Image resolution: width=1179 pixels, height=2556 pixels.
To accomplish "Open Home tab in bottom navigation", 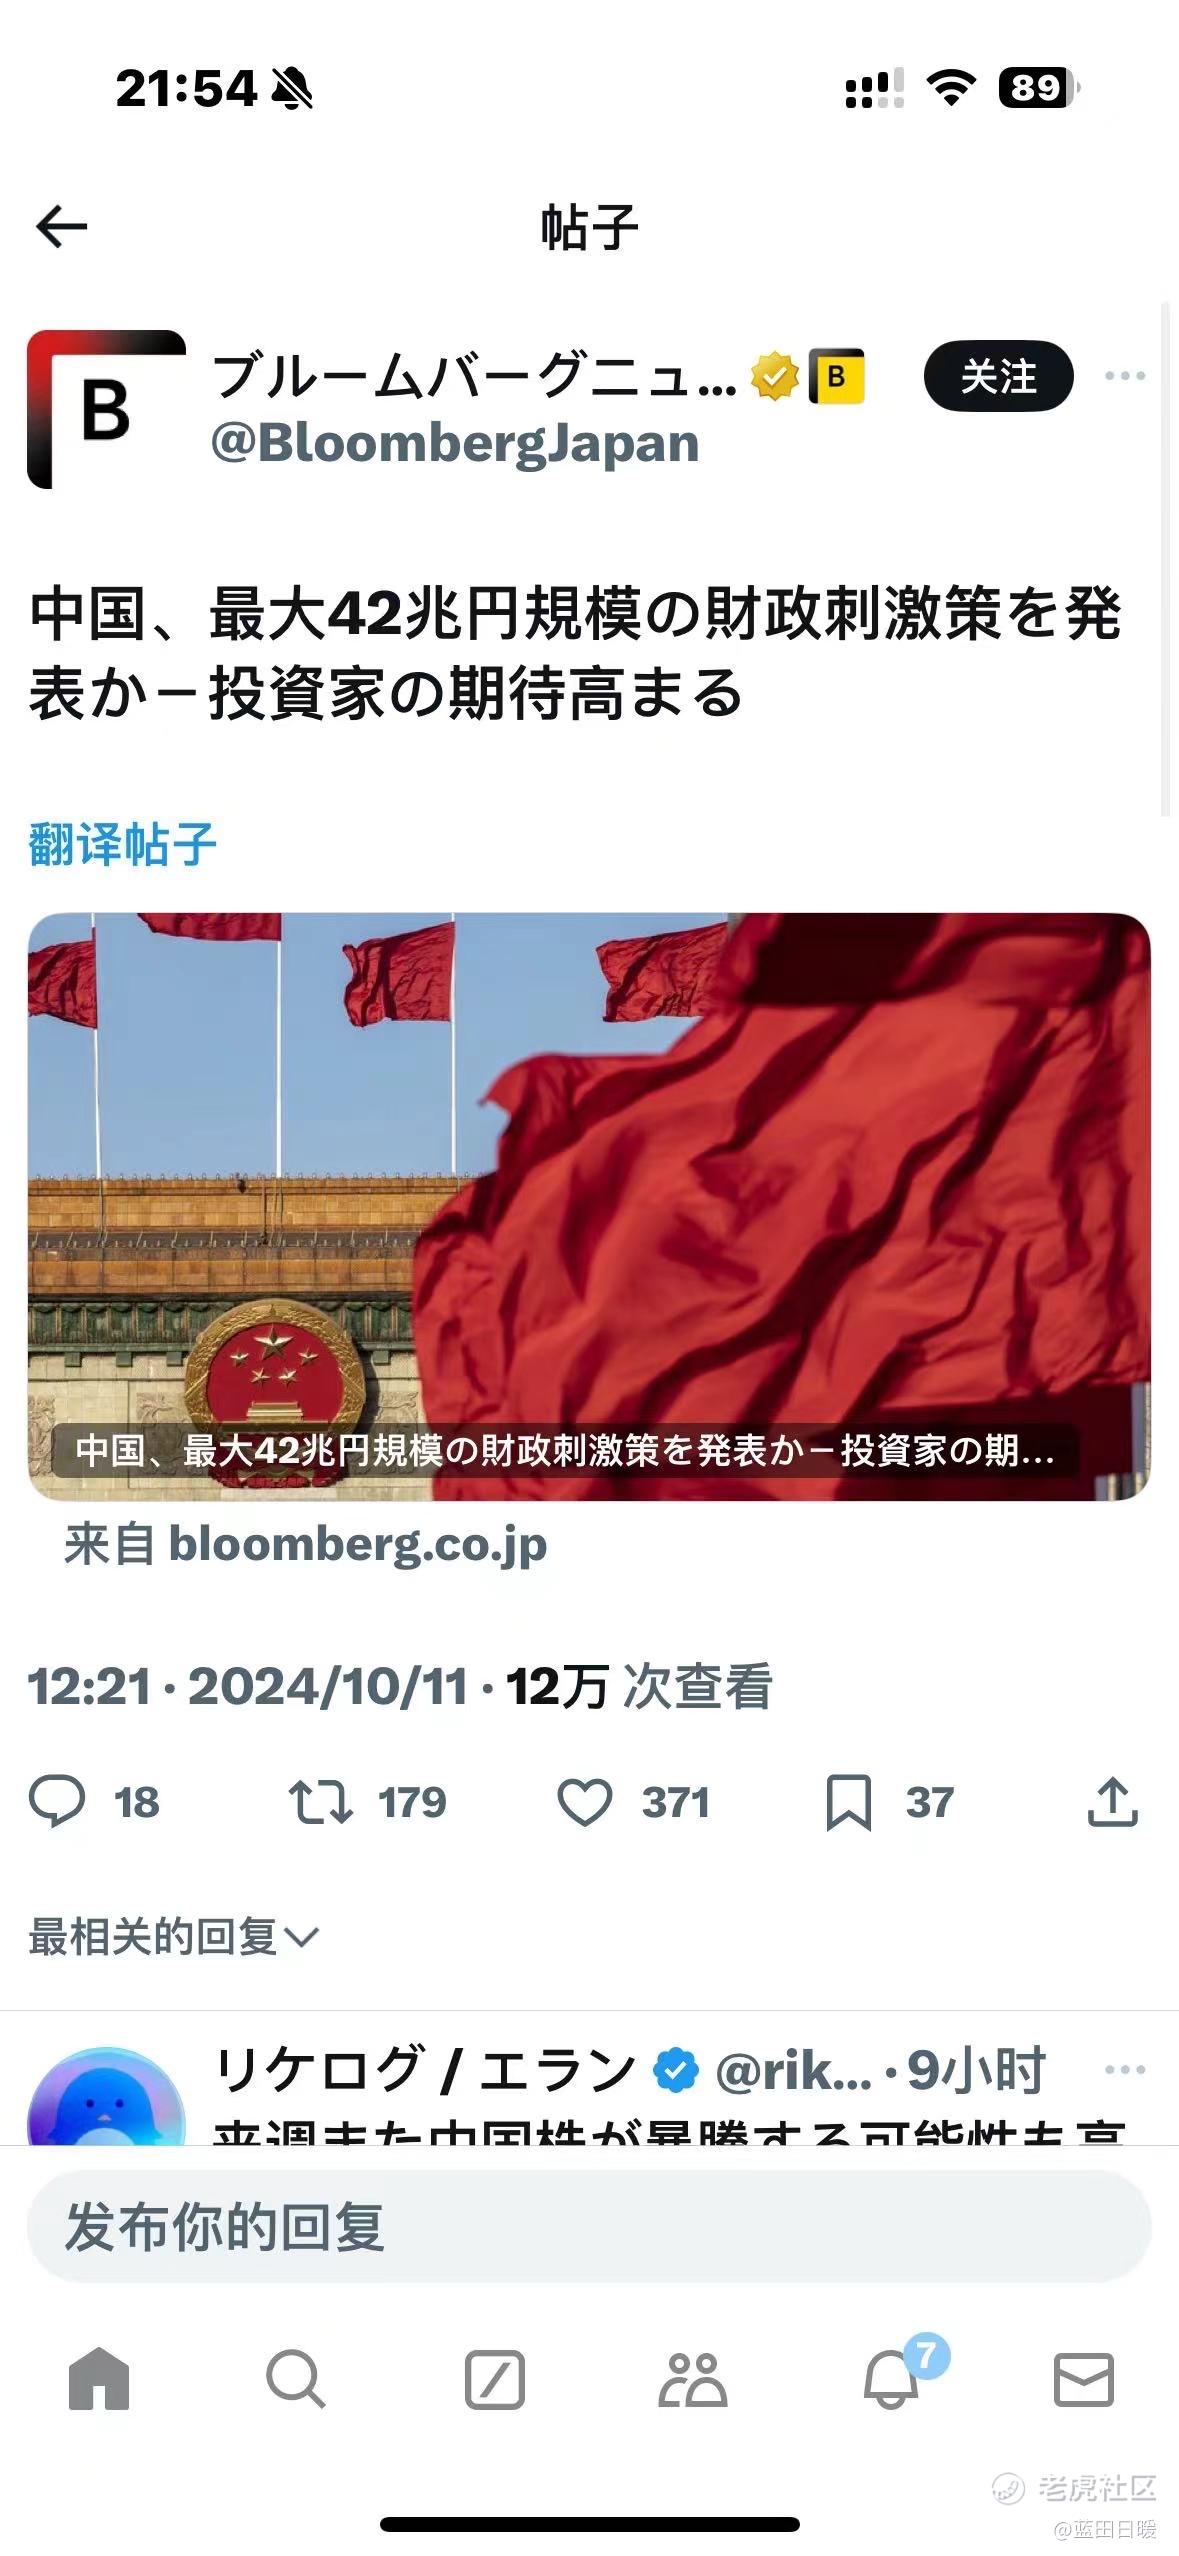I will point(99,2379).
